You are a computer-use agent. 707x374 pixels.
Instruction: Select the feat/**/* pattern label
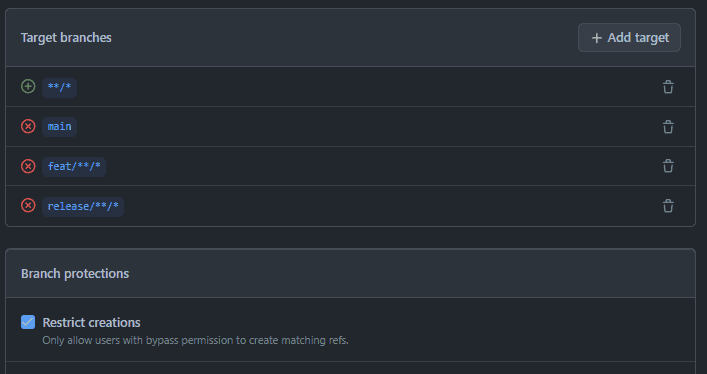74,166
